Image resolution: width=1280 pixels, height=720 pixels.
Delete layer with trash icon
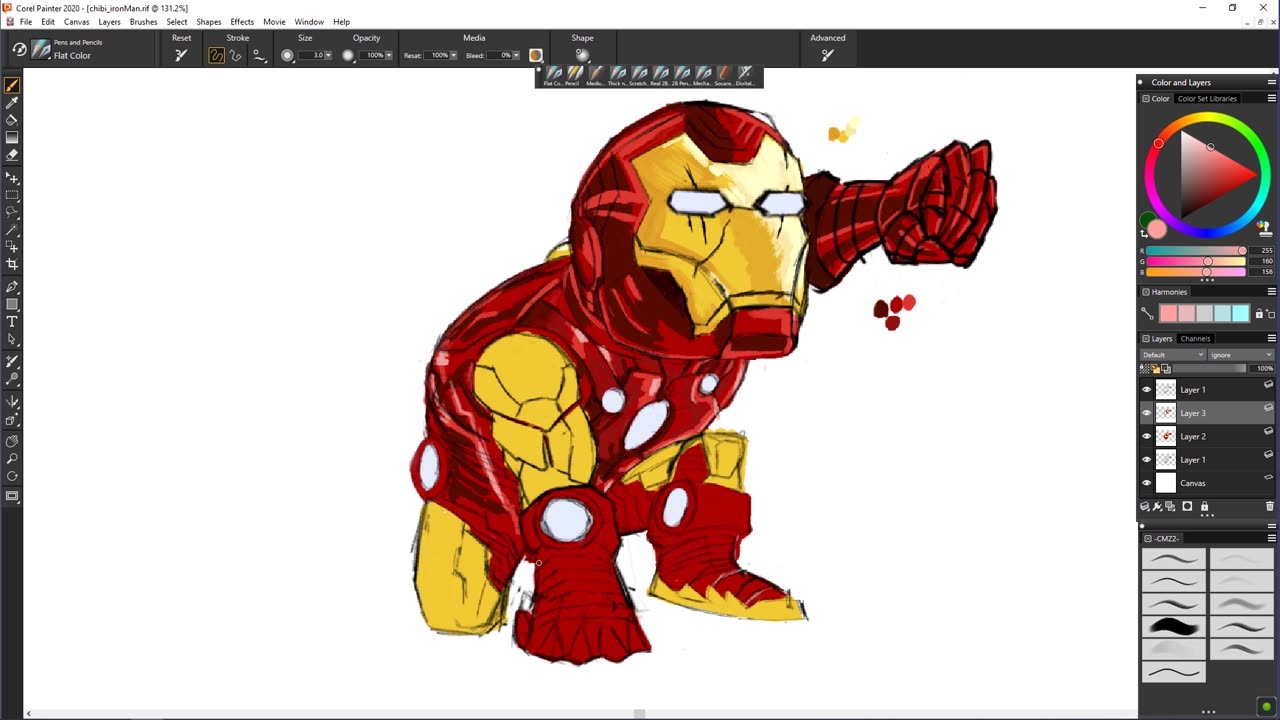pyautogui.click(x=1270, y=507)
